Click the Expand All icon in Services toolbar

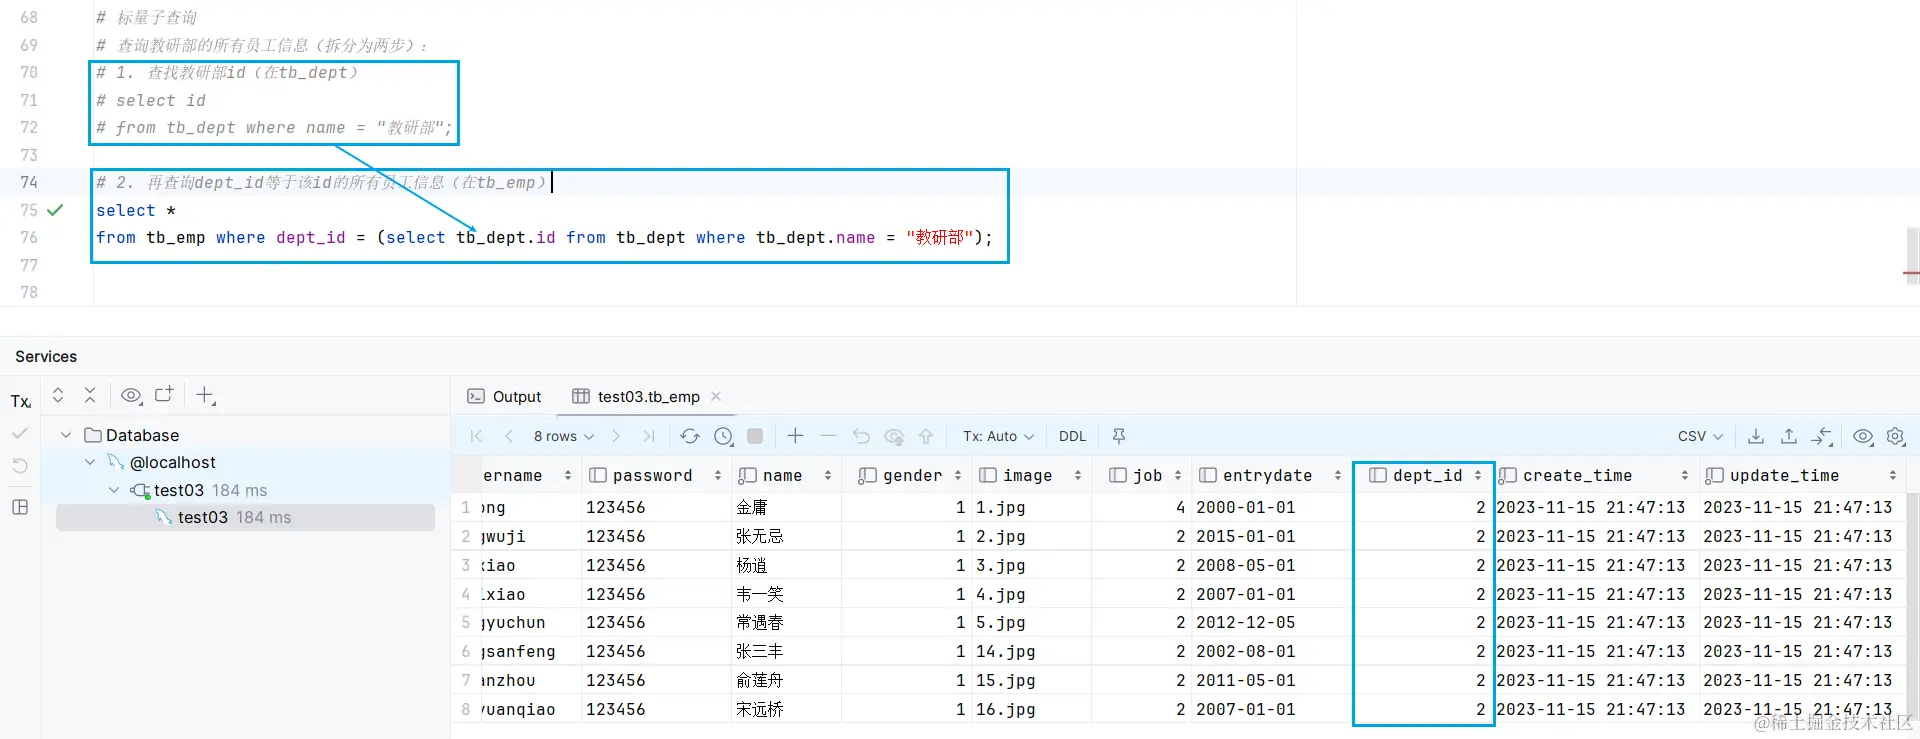58,395
